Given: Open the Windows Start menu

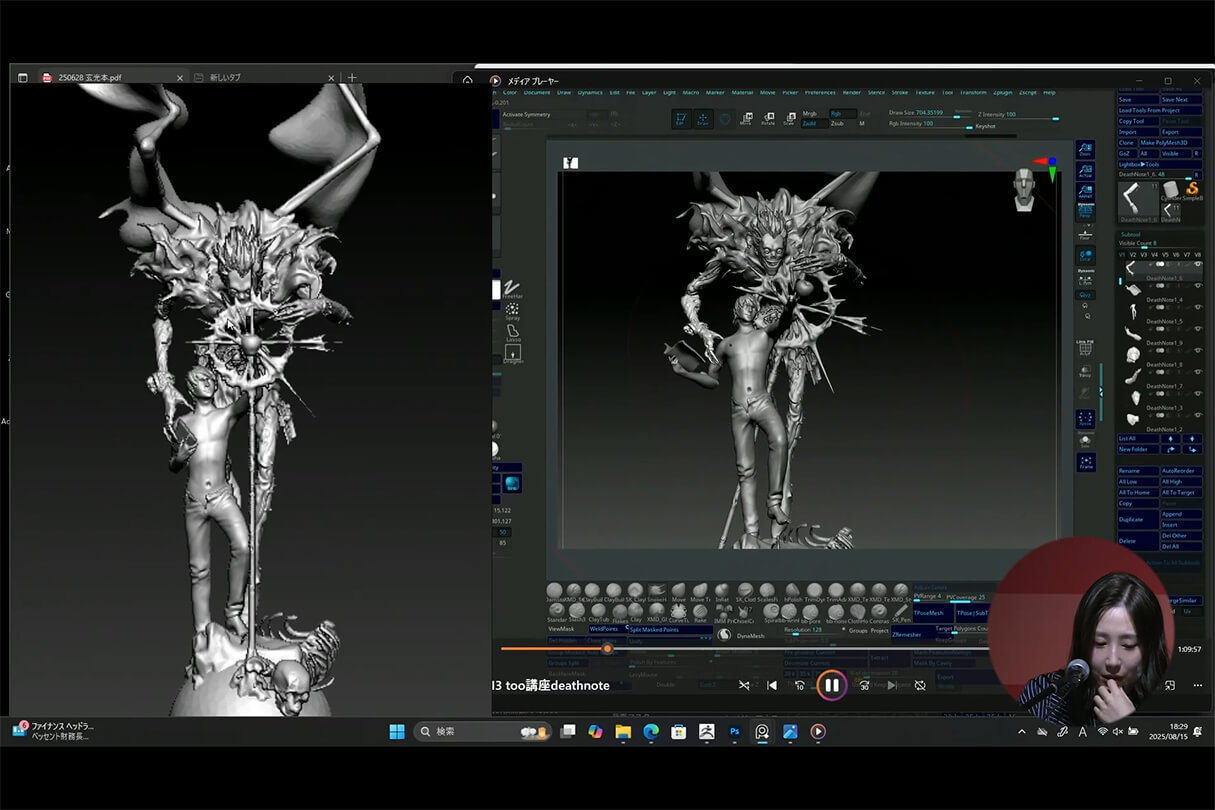Looking at the screenshot, I should click(397, 731).
